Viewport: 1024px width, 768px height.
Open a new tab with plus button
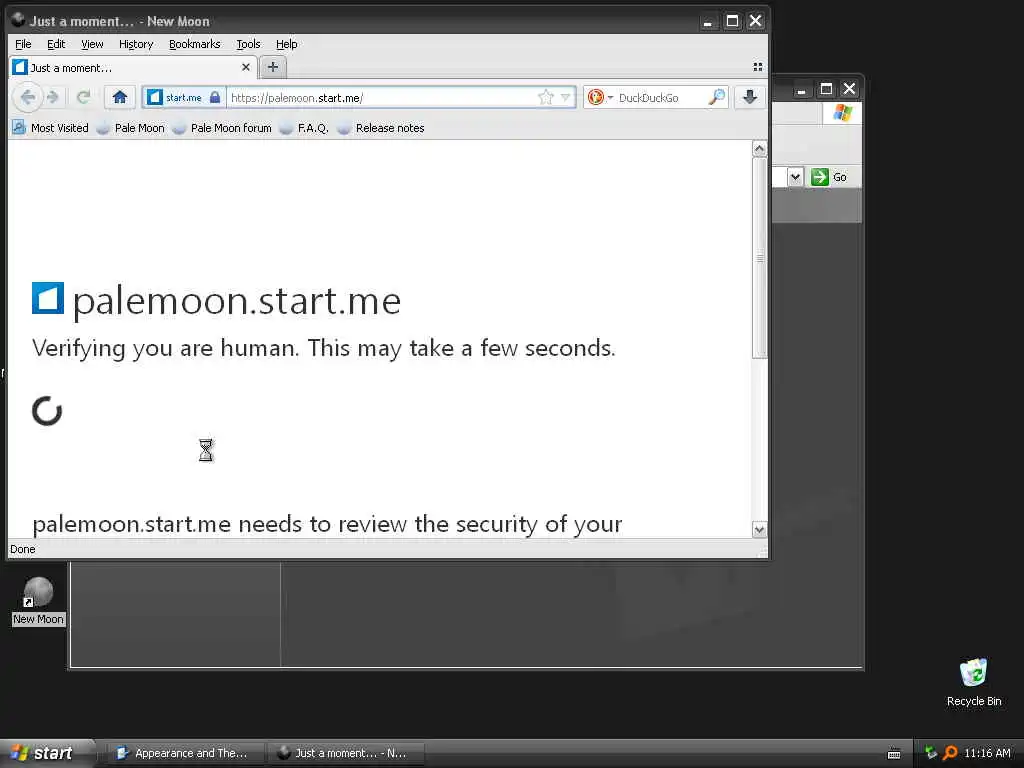click(x=273, y=67)
